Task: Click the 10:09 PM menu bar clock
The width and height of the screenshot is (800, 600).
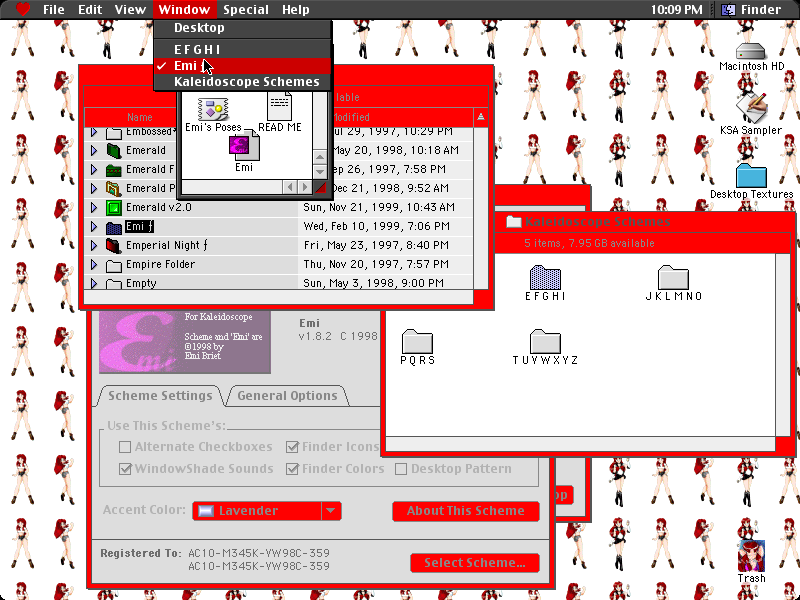Action: click(x=676, y=9)
